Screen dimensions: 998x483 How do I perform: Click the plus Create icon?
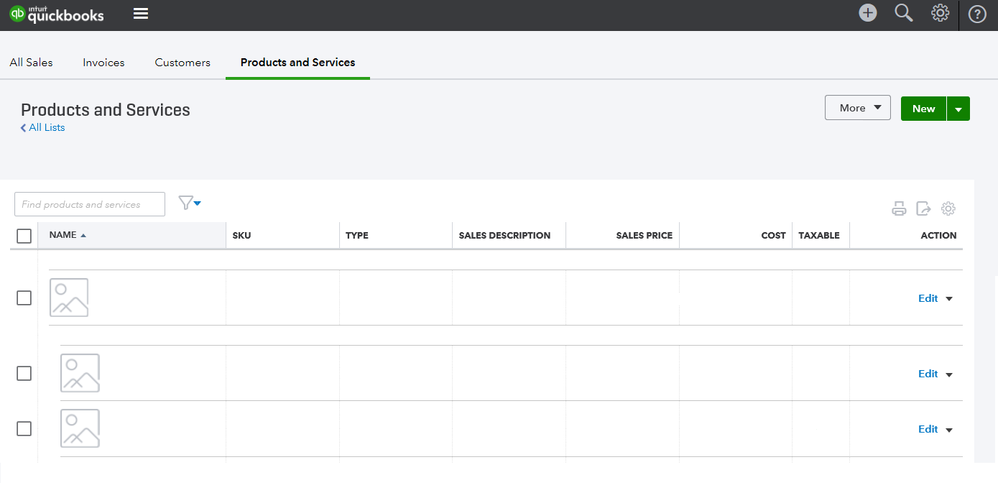tap(868, 13)
